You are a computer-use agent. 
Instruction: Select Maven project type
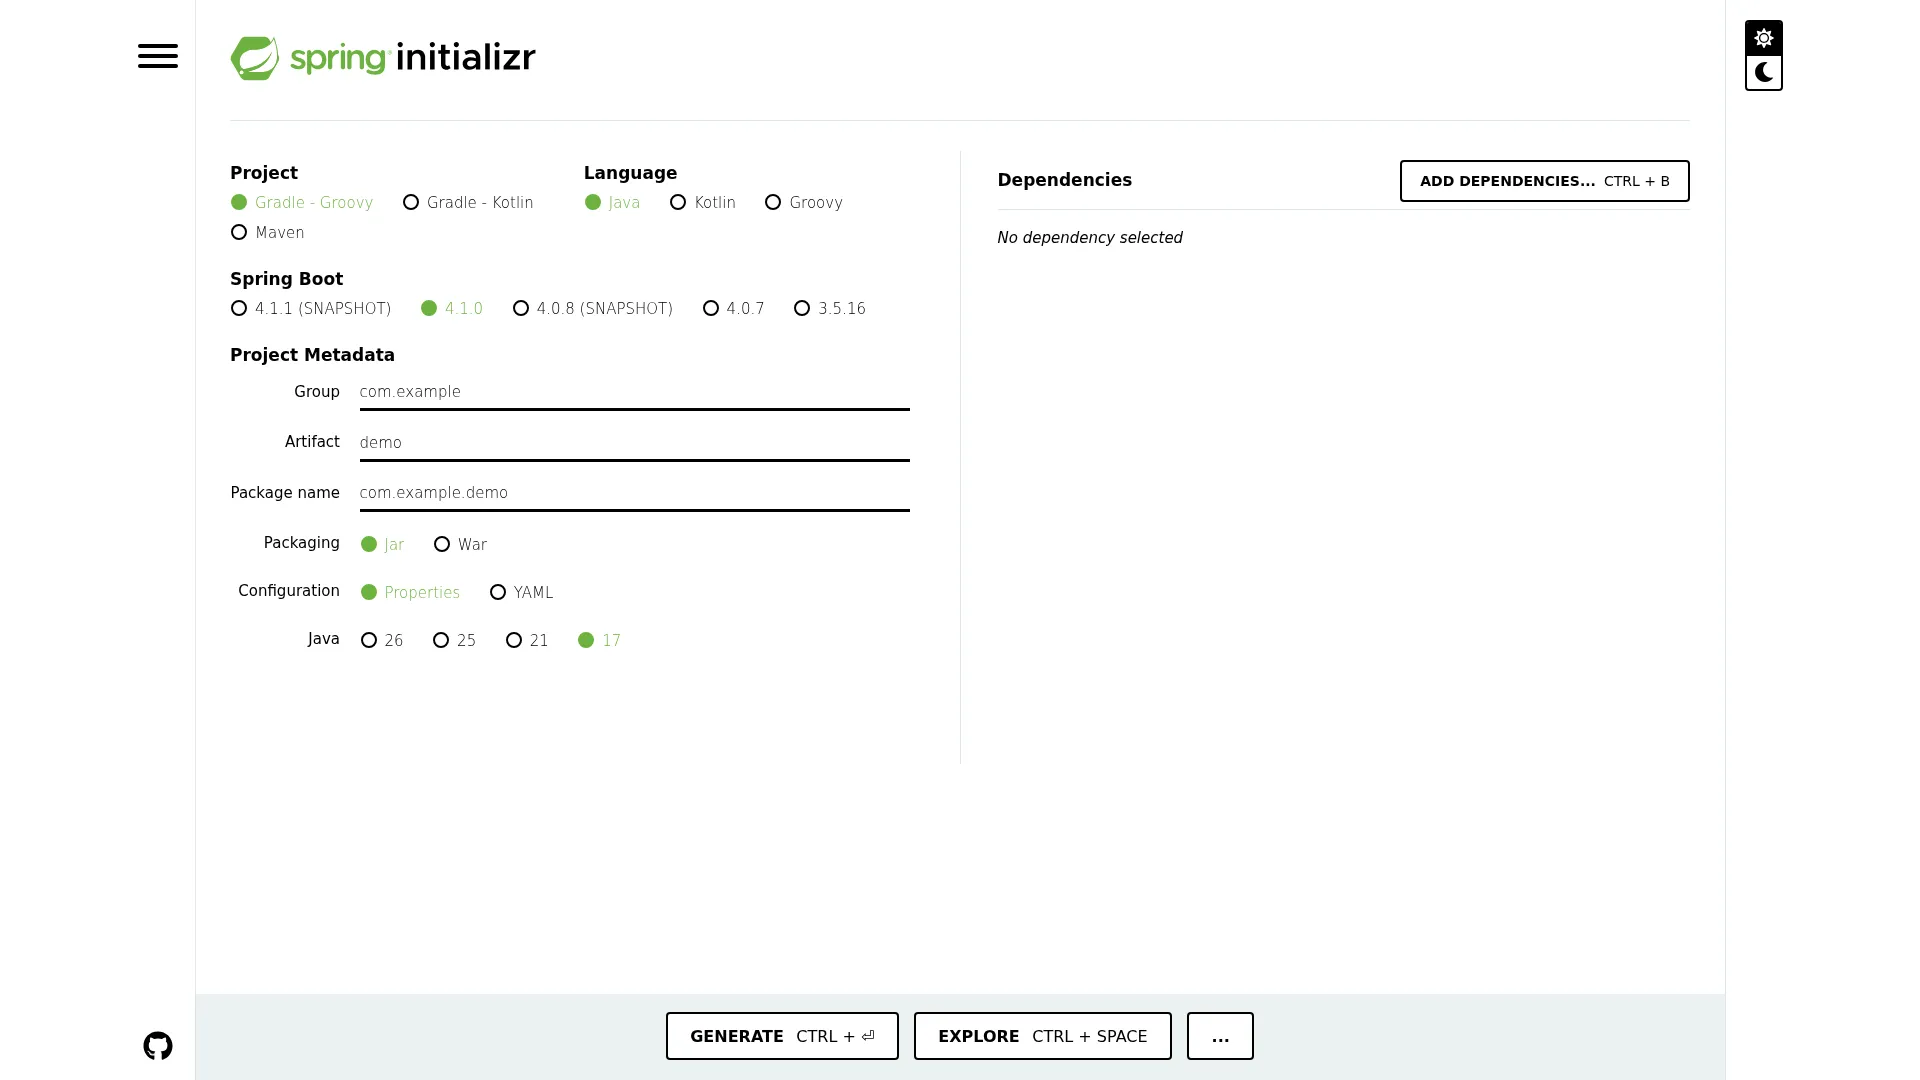(x=267, y=232)
